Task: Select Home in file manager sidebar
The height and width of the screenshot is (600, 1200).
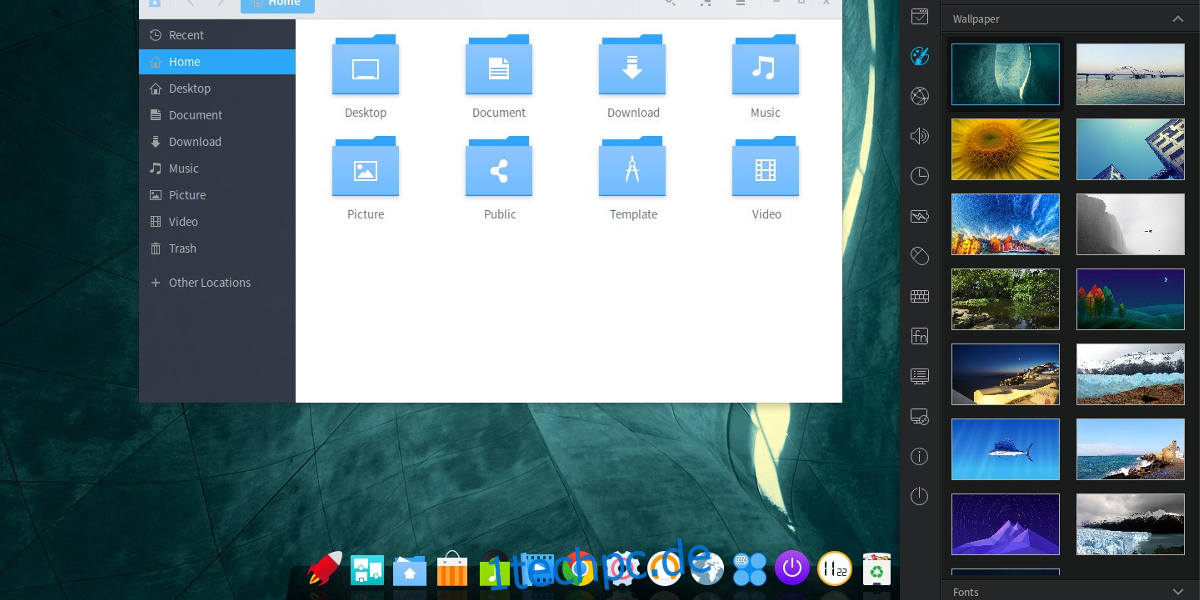Action: point(217,62)
